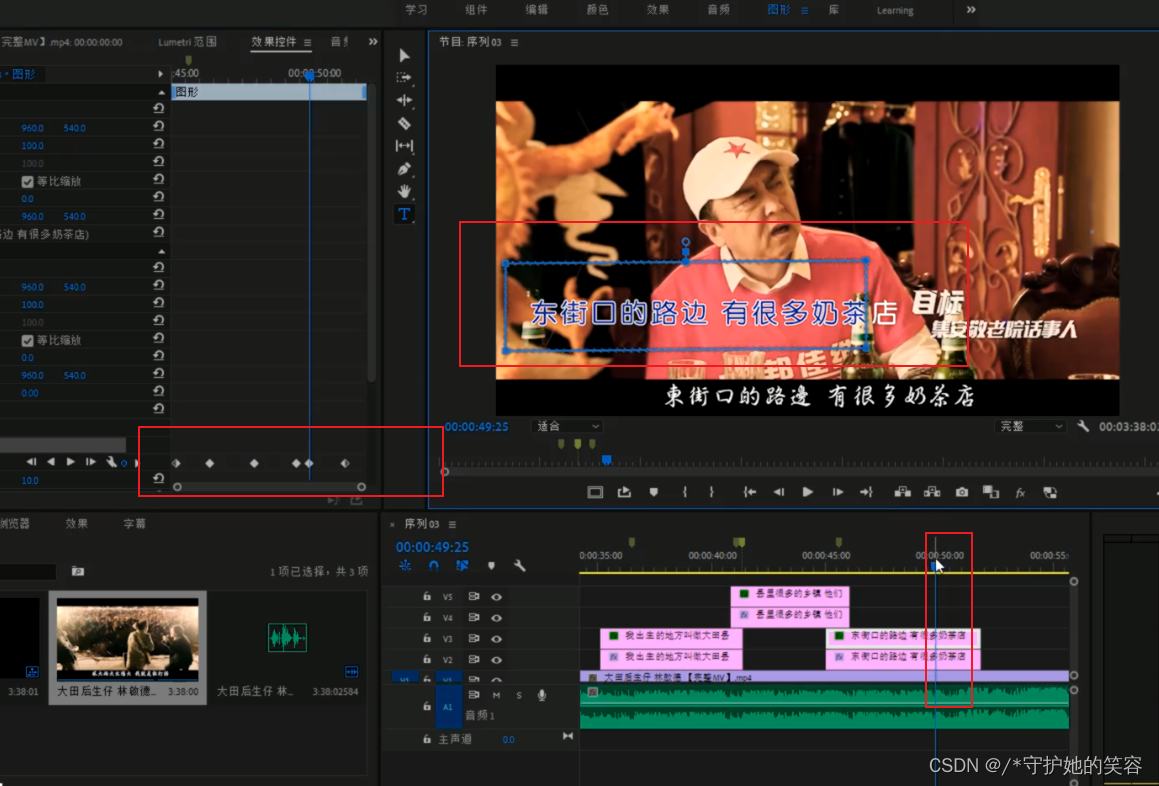This screenshot has width=1159, height=786.
Task: Open the Lumetri 范围 tab
Action: (x=188, y=42)
